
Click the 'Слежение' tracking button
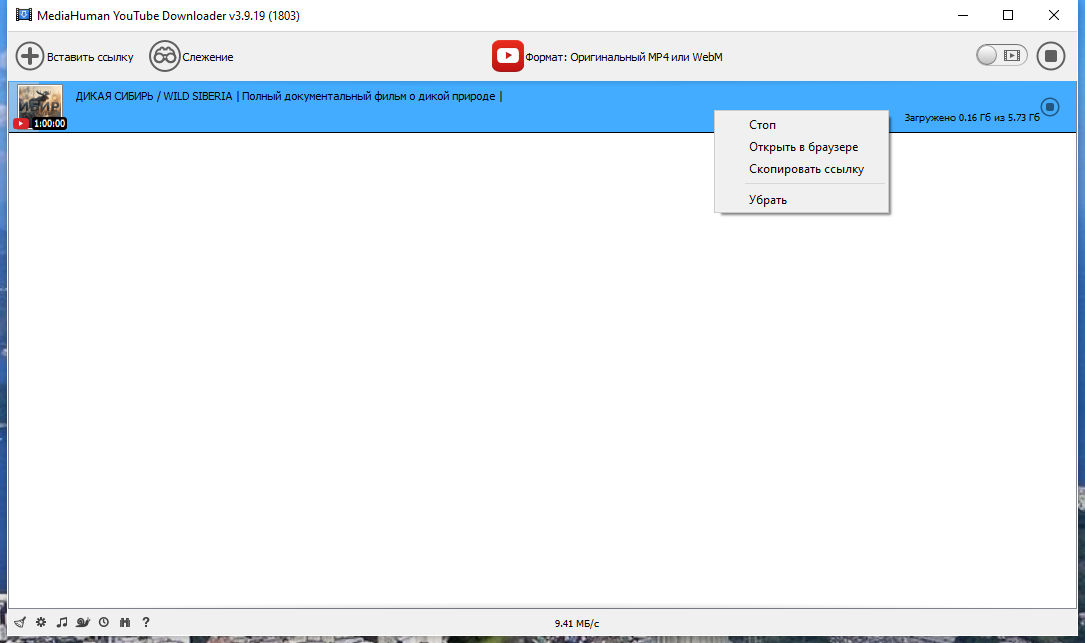tap(191, 57)
